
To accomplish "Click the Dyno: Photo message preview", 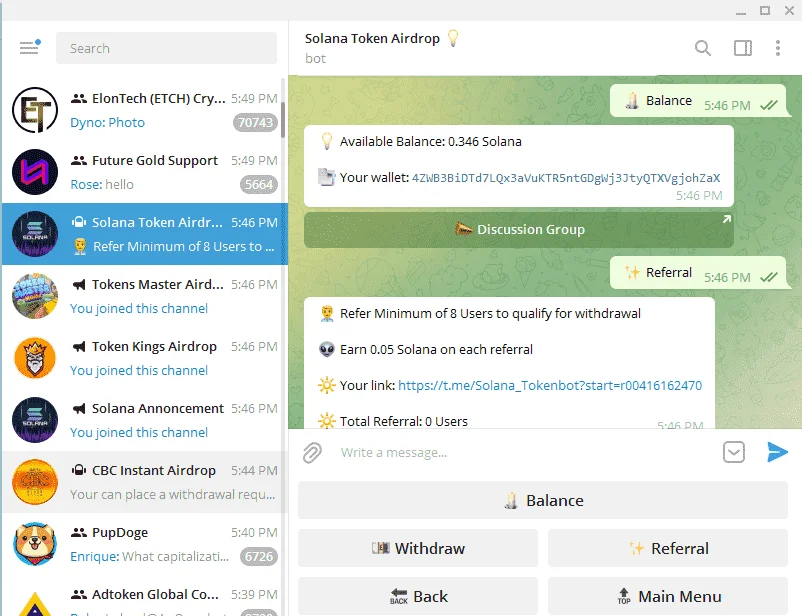I will coord(107,123).
